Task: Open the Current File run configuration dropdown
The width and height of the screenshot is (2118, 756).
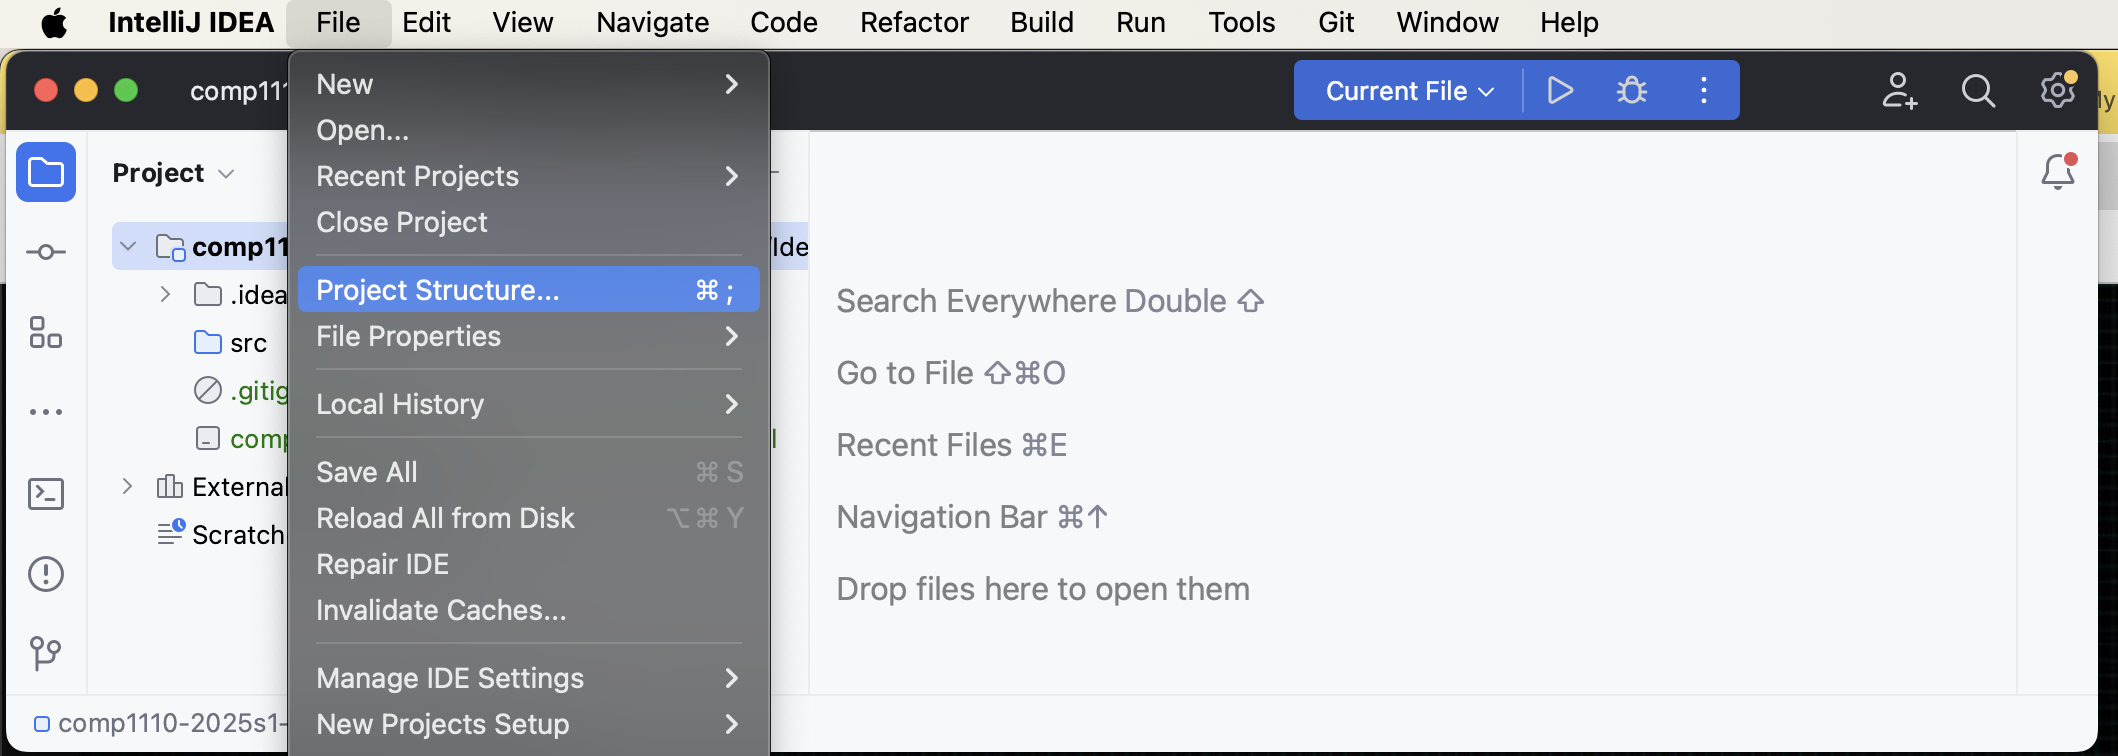Action: point(1409,91)
